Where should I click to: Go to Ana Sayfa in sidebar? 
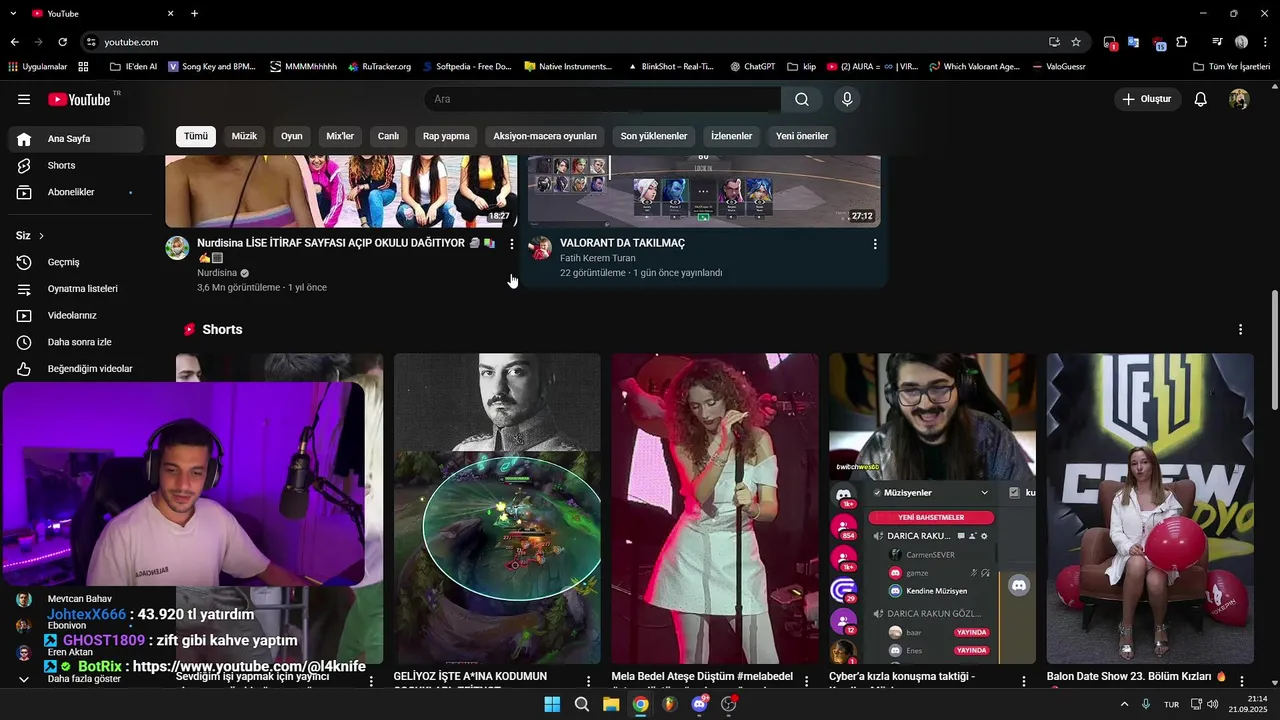[76, 139]
